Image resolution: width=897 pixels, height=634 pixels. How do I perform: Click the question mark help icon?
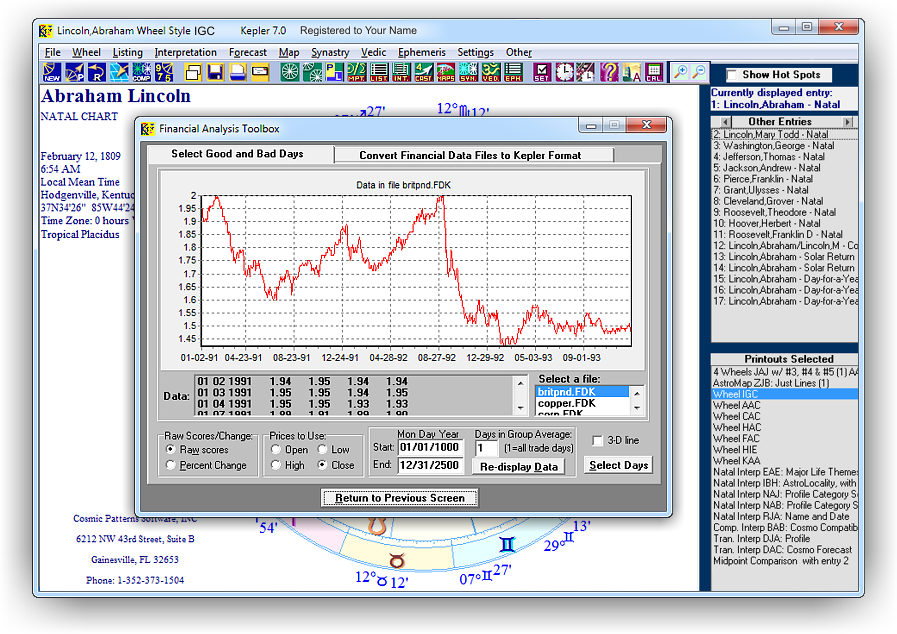tap(609, 72)
